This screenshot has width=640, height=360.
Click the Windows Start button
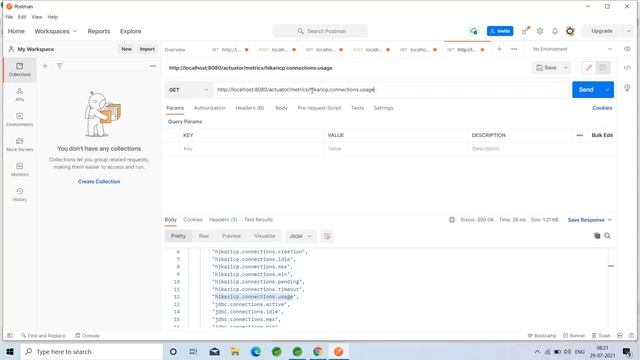(10, 351)
